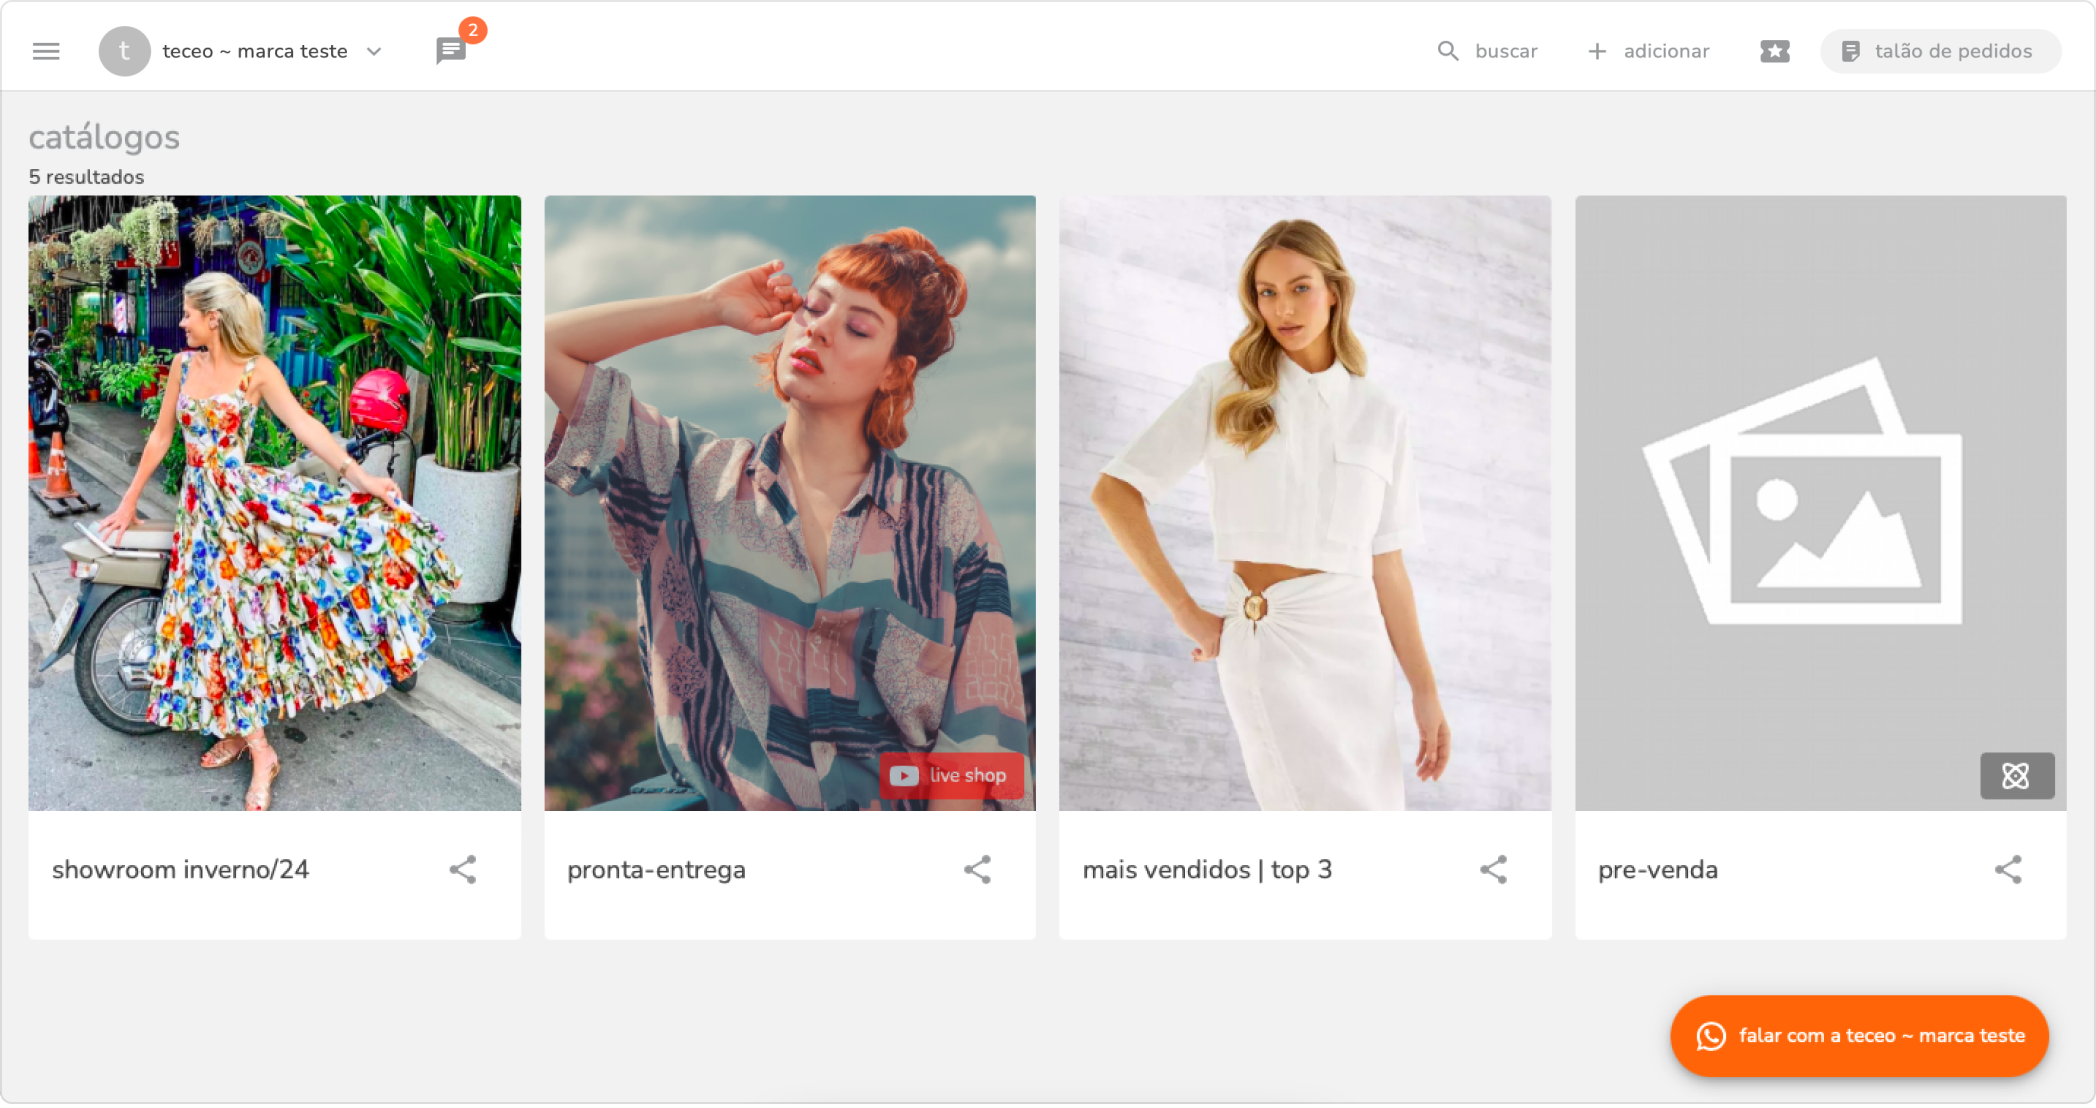Expand the brand selector chevron

pos(374,51)
